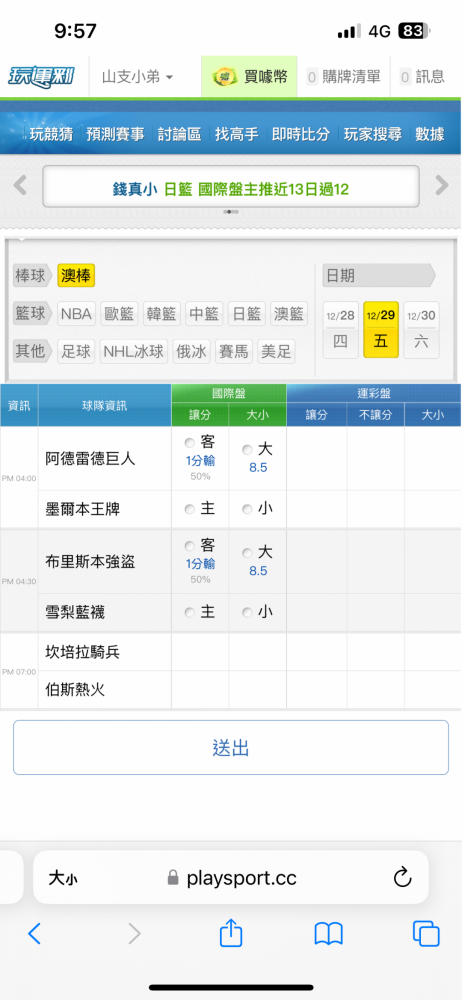This screenshot has width=462, height=1000.
Task: Open Safari bookmarks book icon
Action: [x=329, y=934]
